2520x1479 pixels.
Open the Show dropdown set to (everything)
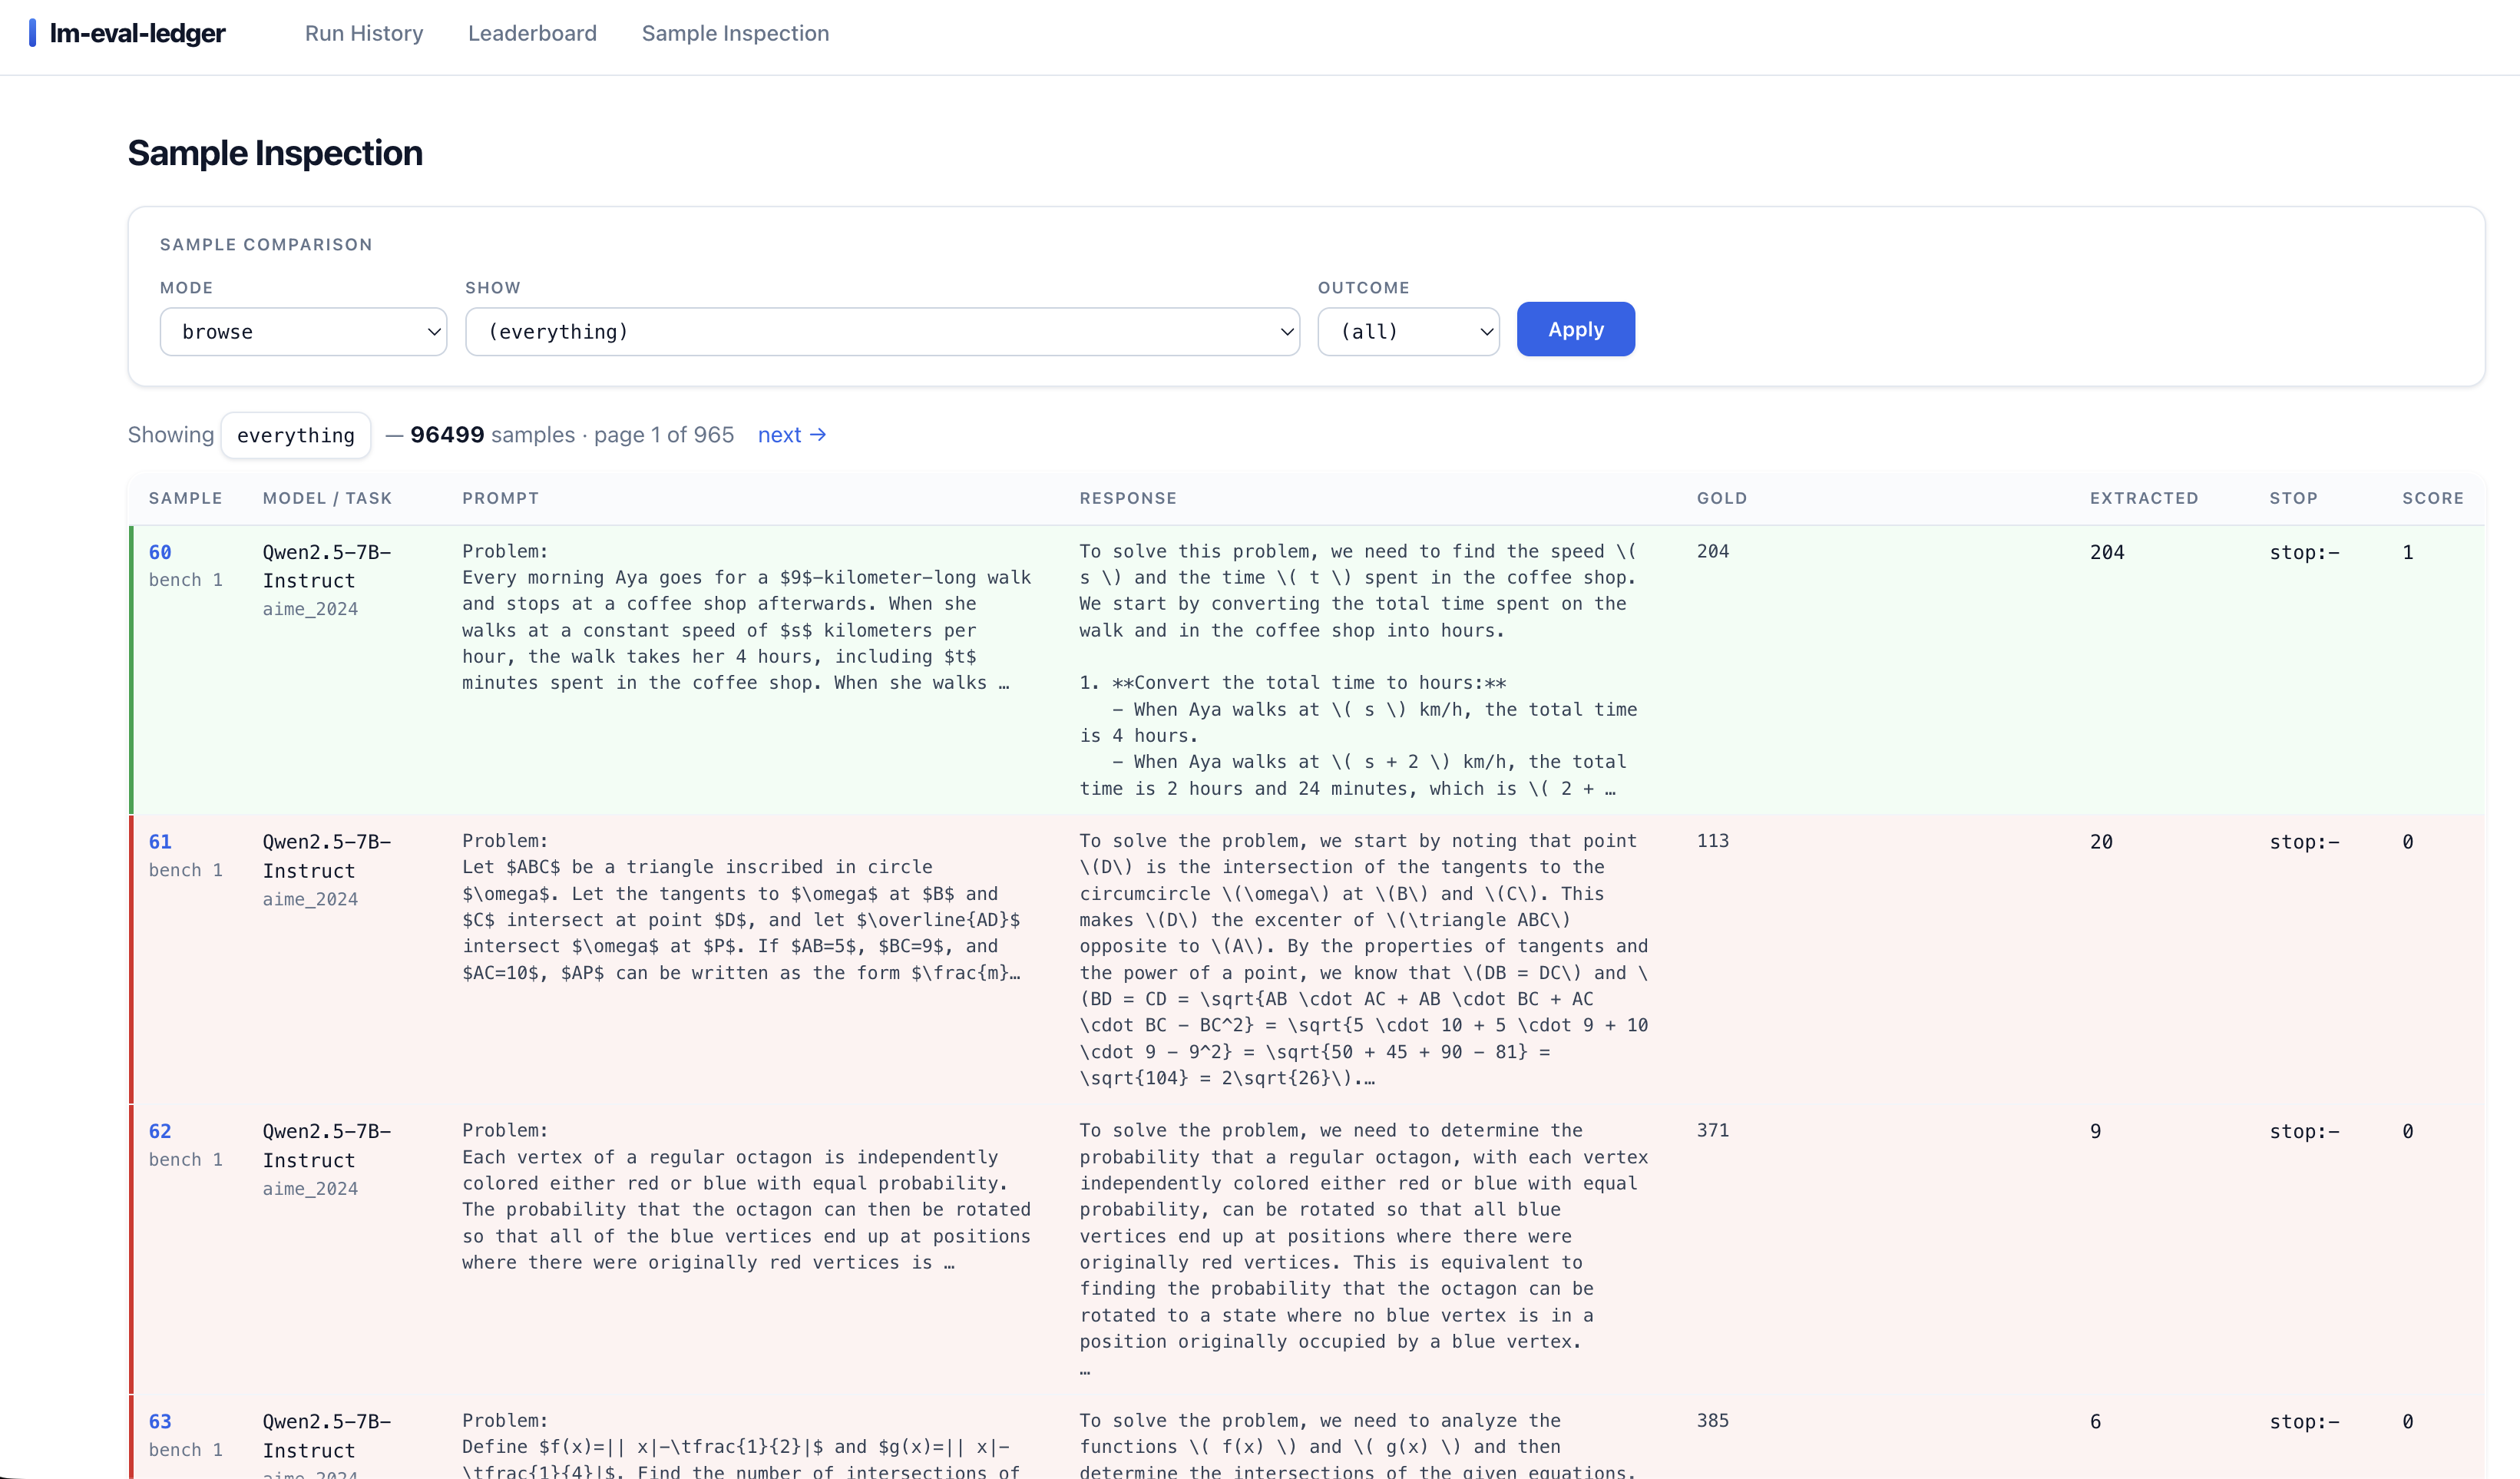click(882, 331)
